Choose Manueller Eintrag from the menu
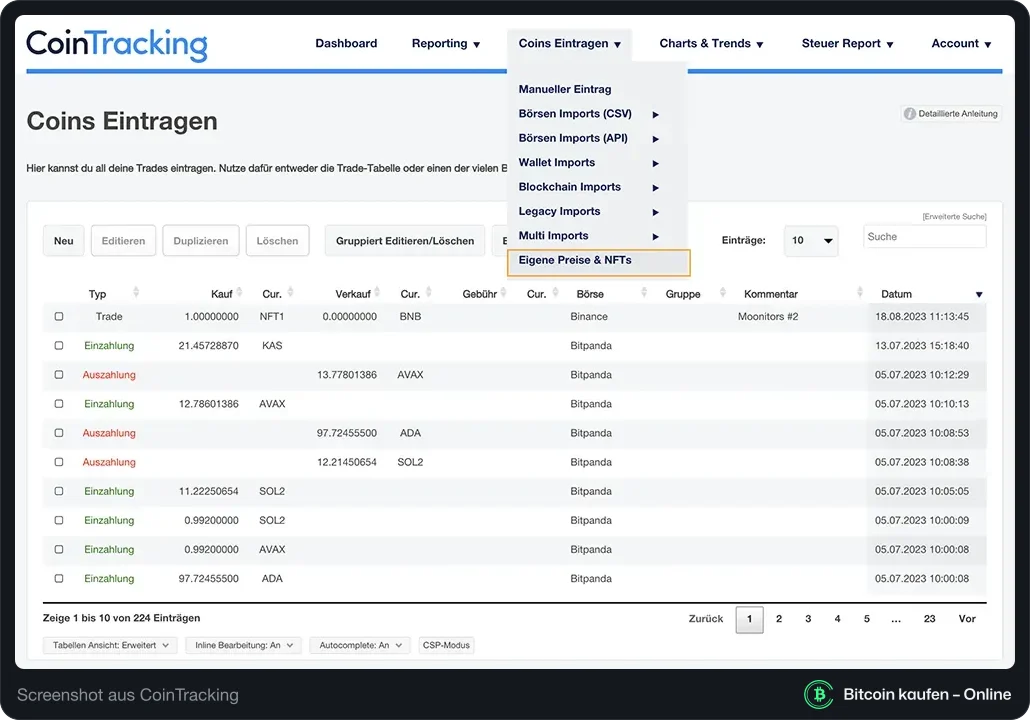Screen dimensions: 1030x720 coord(565,89)
